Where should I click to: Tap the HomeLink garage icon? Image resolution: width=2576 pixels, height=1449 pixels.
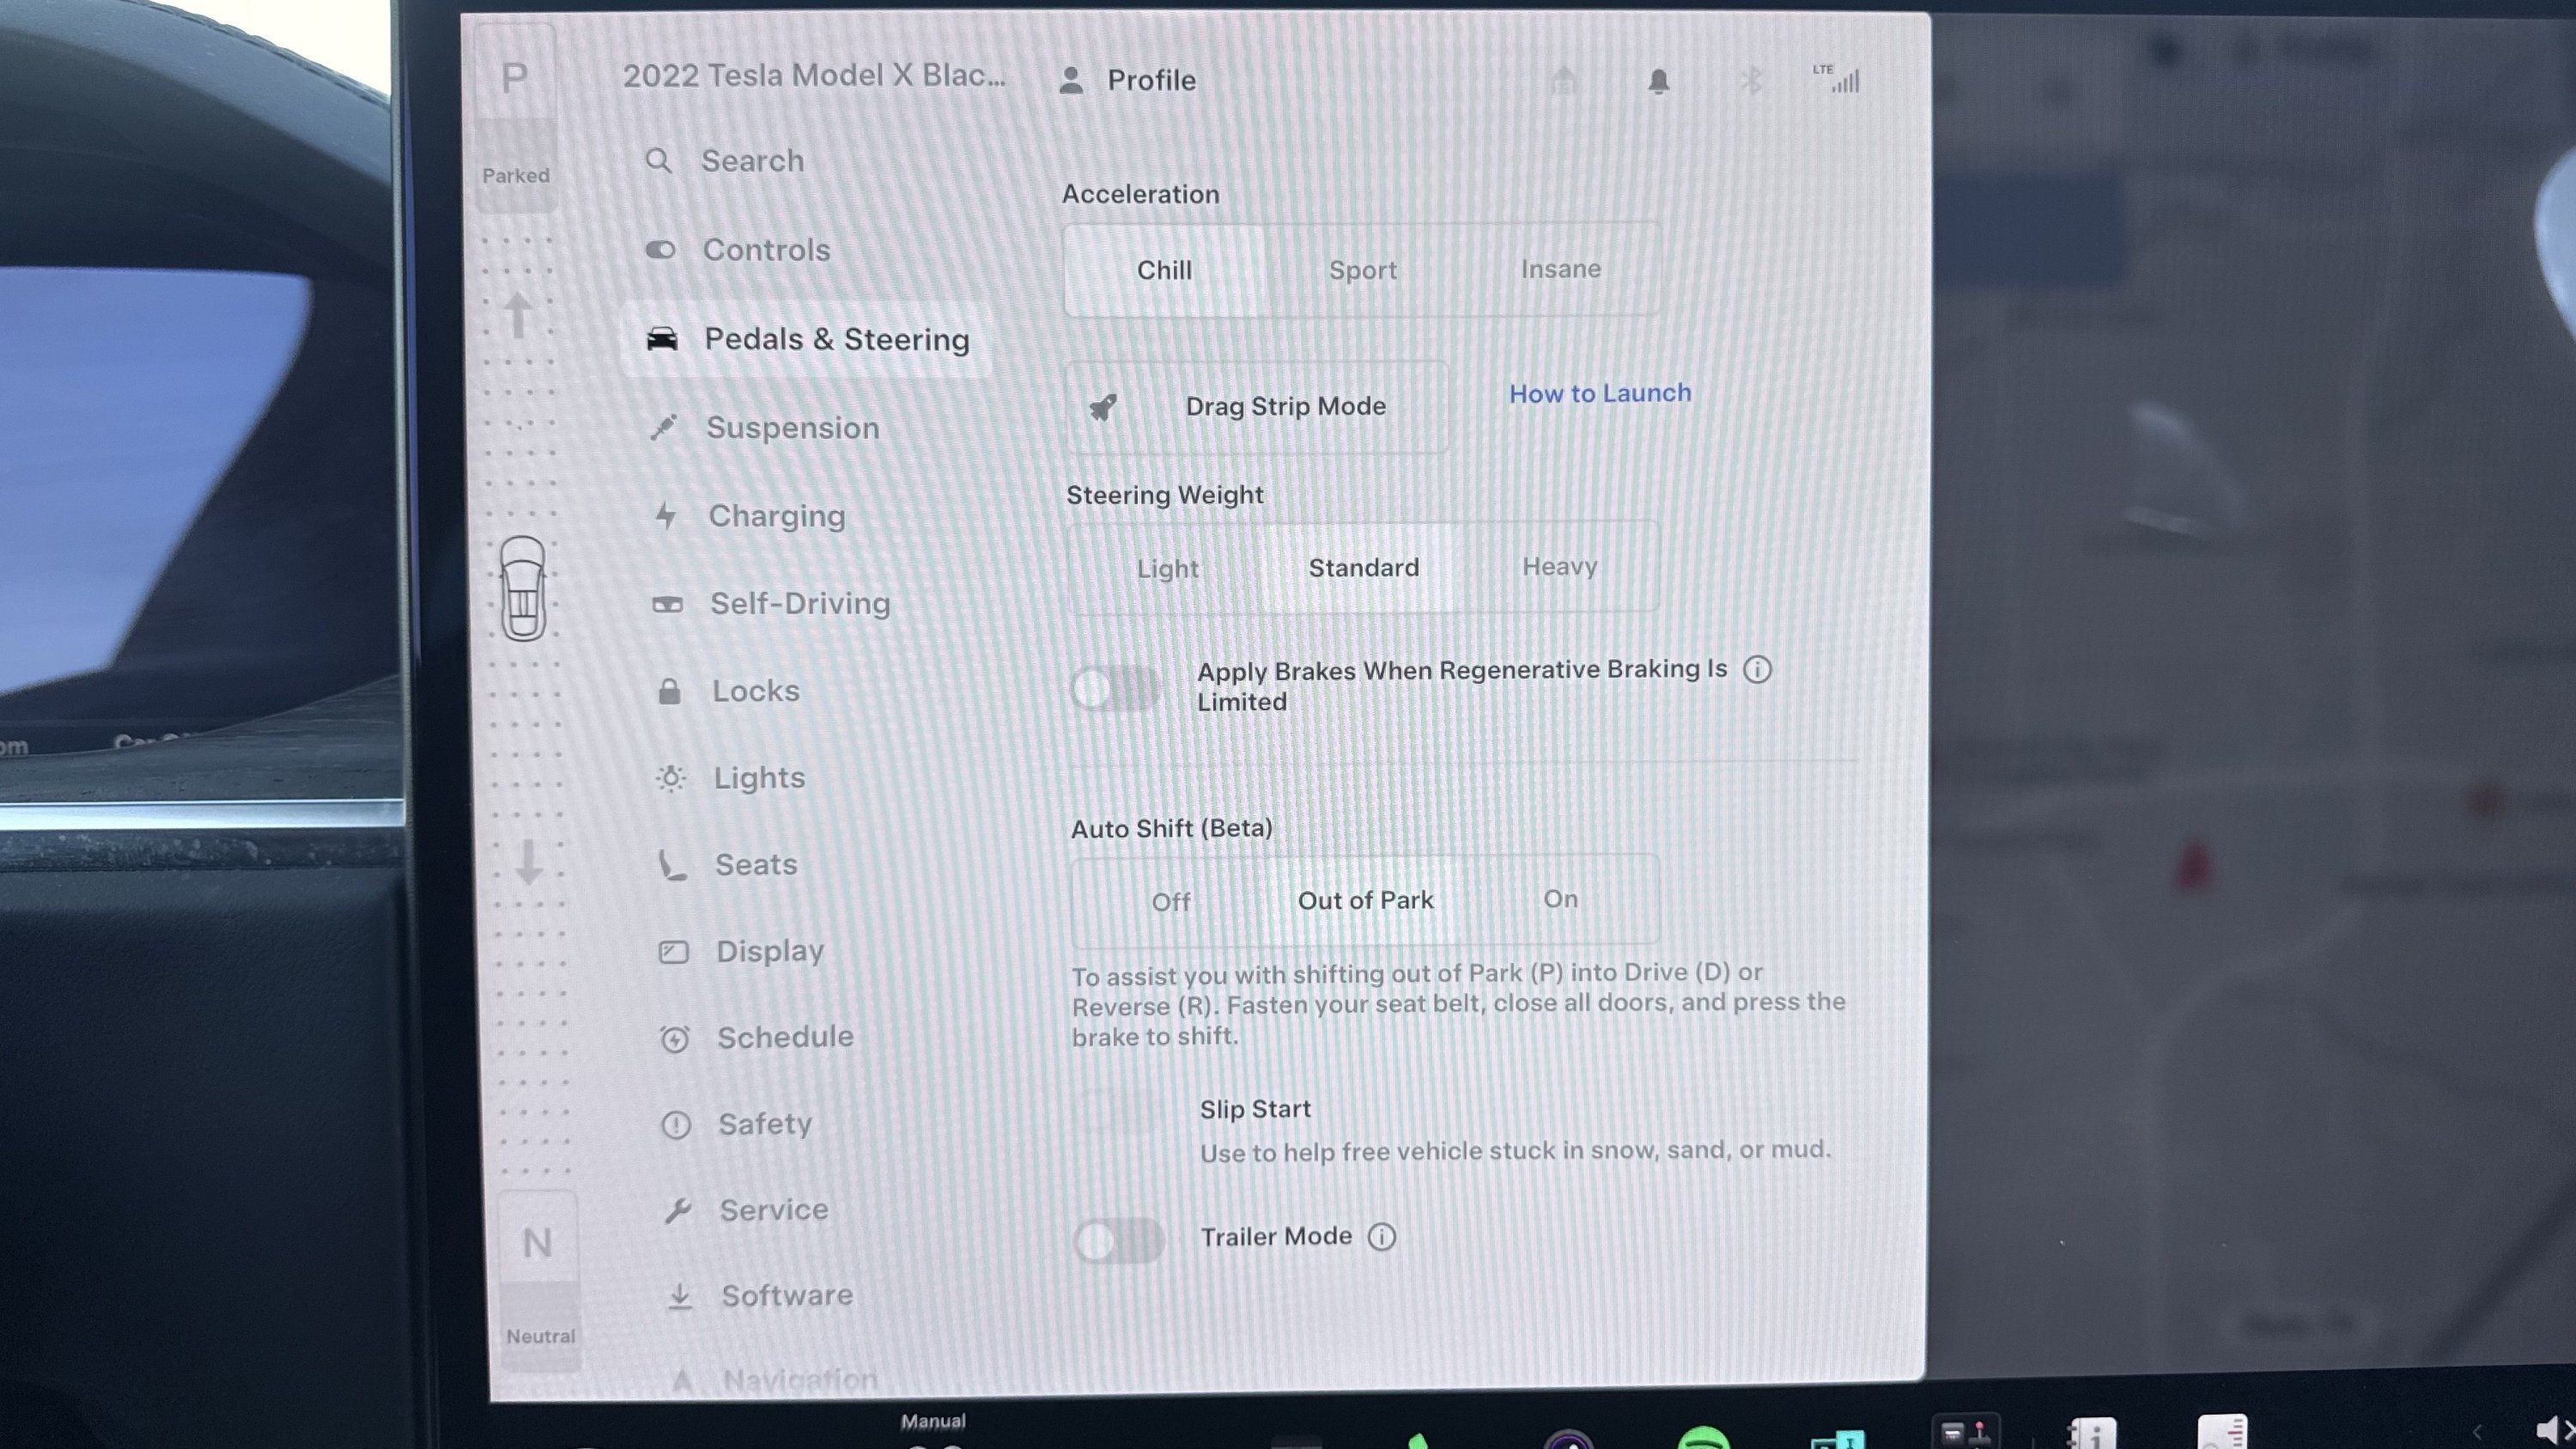tap(1564, 81)
